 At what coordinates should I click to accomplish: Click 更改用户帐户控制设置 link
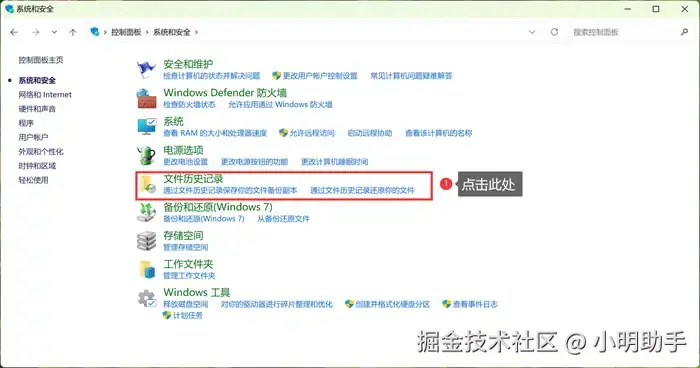(x=320, y=76)
